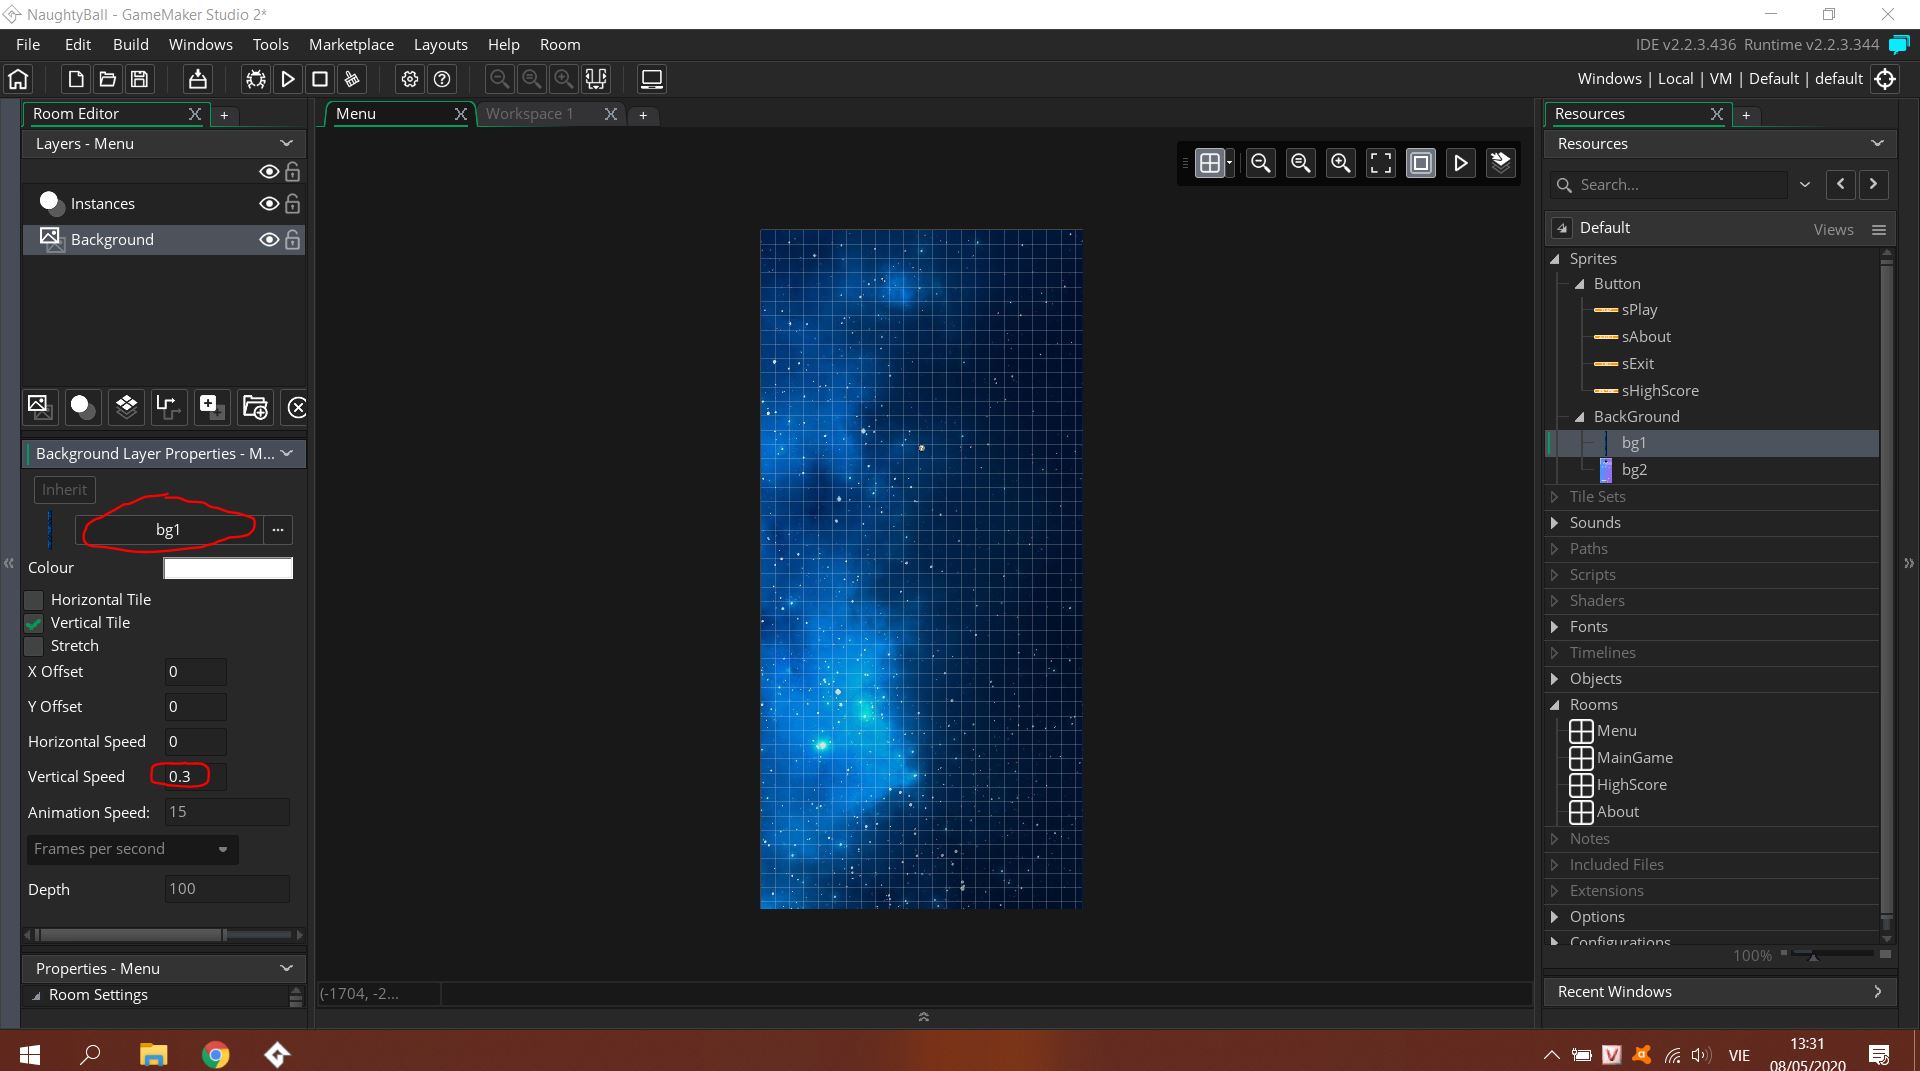The height and width of the screenshot is (1071, 1920).
Task: Click the Vertical Speed input field
Action: click(195, 777)
